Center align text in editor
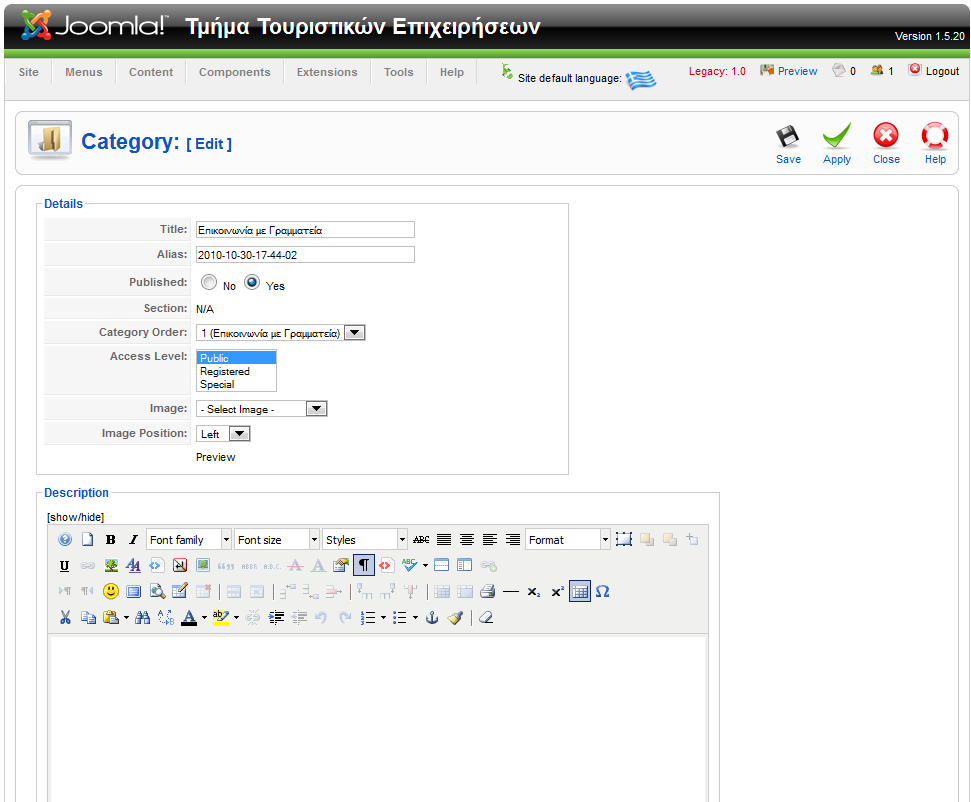The height and width of the screenshot is (802, 971). [467, 539]
